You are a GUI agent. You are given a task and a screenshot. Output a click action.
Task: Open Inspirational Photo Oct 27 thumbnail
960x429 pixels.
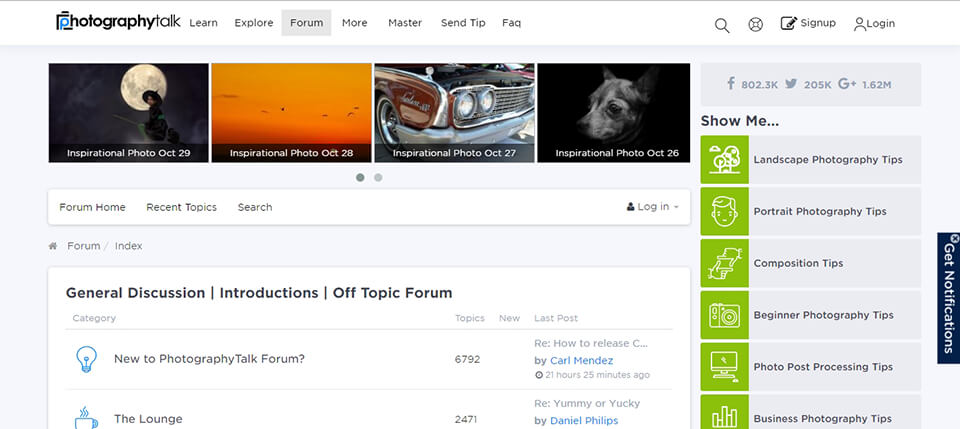tap(453, 113)
